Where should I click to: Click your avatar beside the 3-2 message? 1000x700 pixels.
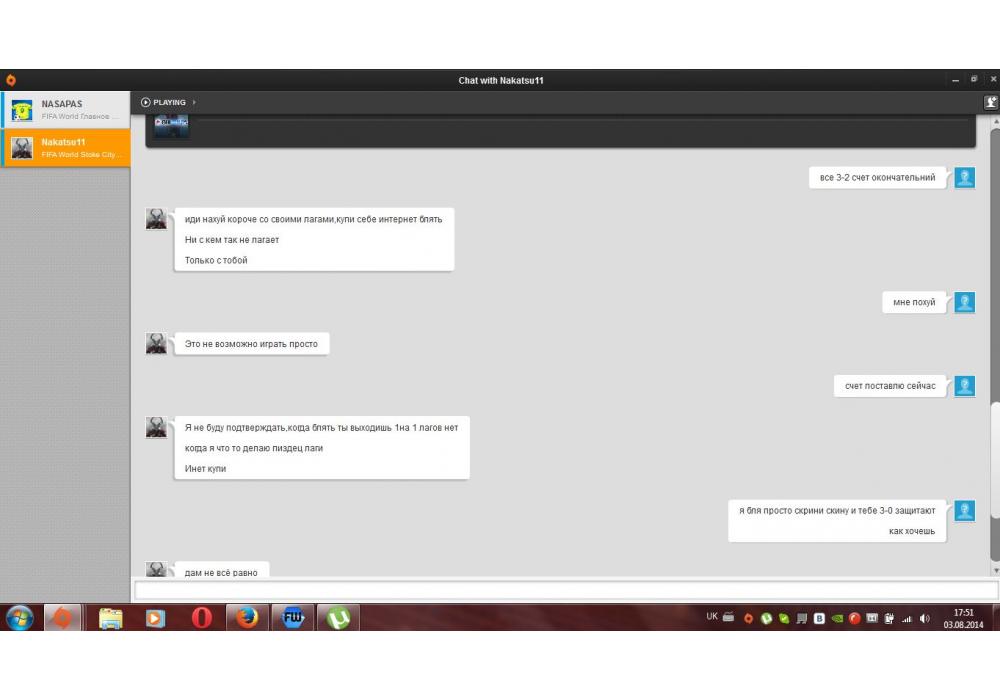[x=964, y=178]
